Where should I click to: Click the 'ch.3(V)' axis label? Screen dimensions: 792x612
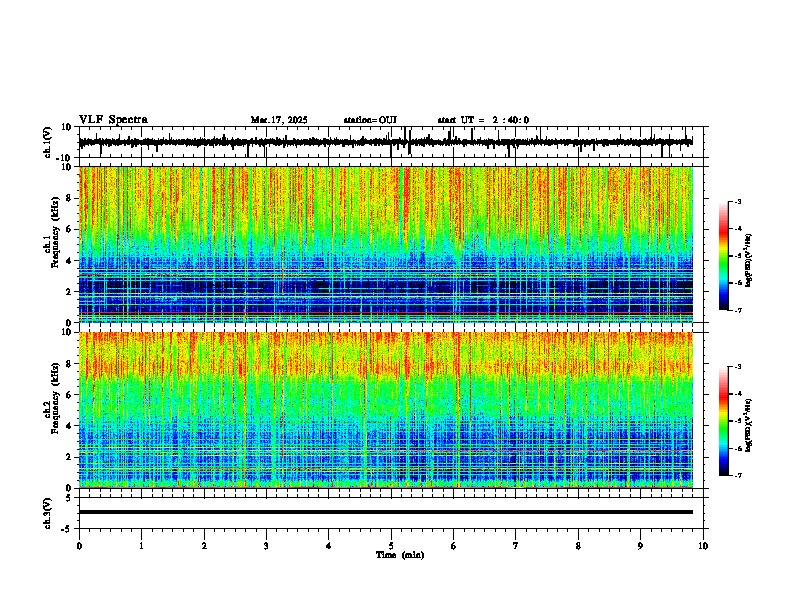(47, 513)
